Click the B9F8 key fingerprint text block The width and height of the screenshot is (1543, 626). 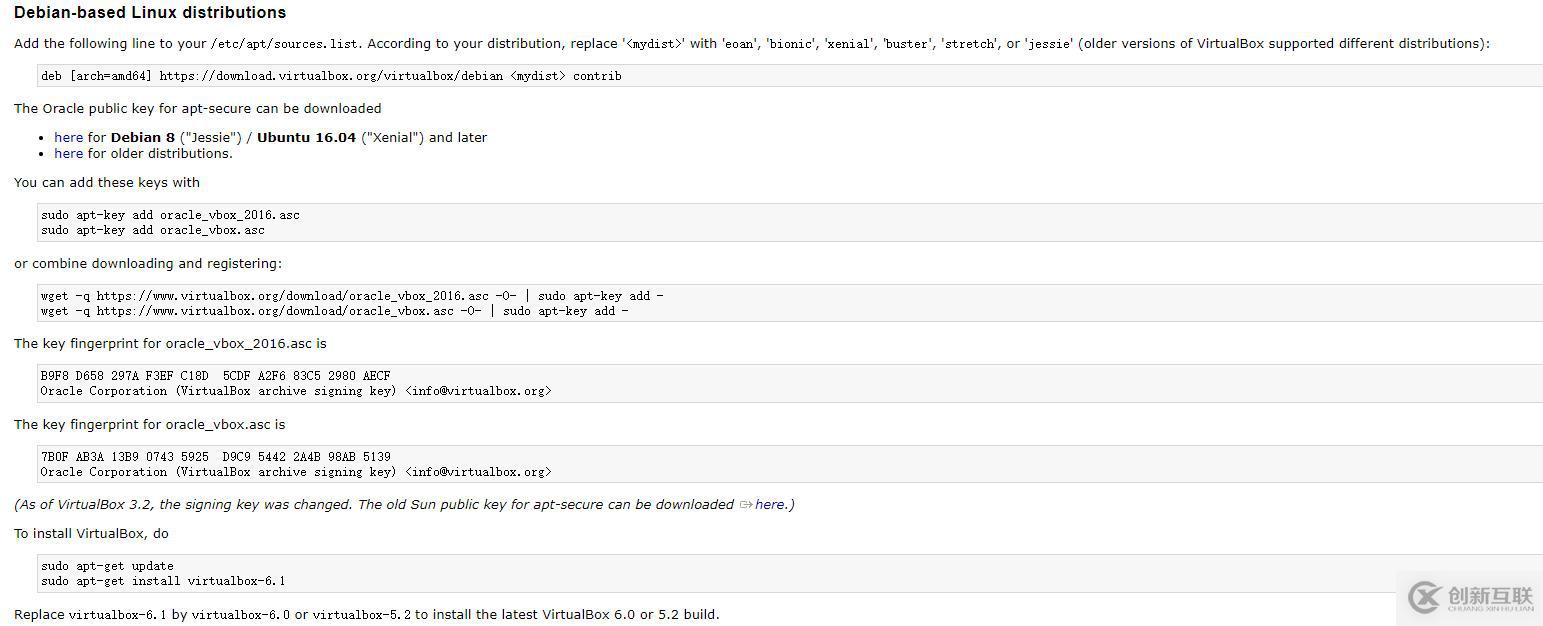point(215,375)
